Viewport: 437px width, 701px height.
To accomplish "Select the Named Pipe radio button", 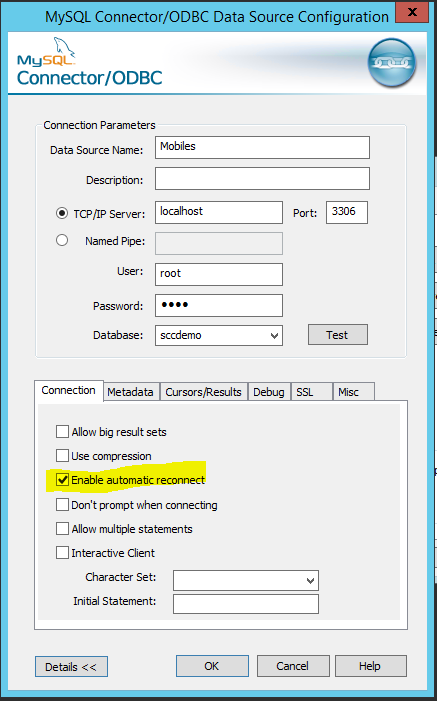I will point(62,241).
